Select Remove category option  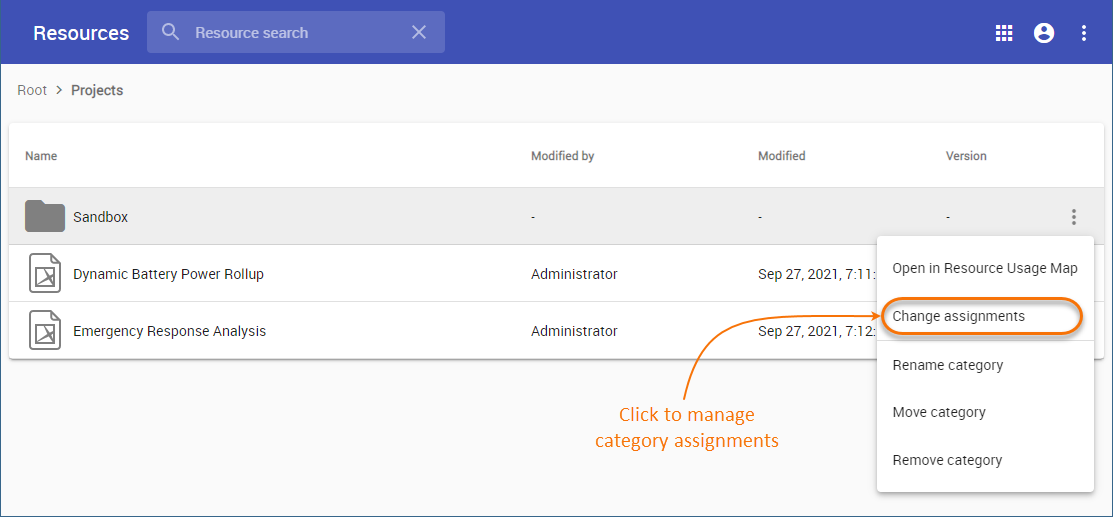tap(947, 460)
